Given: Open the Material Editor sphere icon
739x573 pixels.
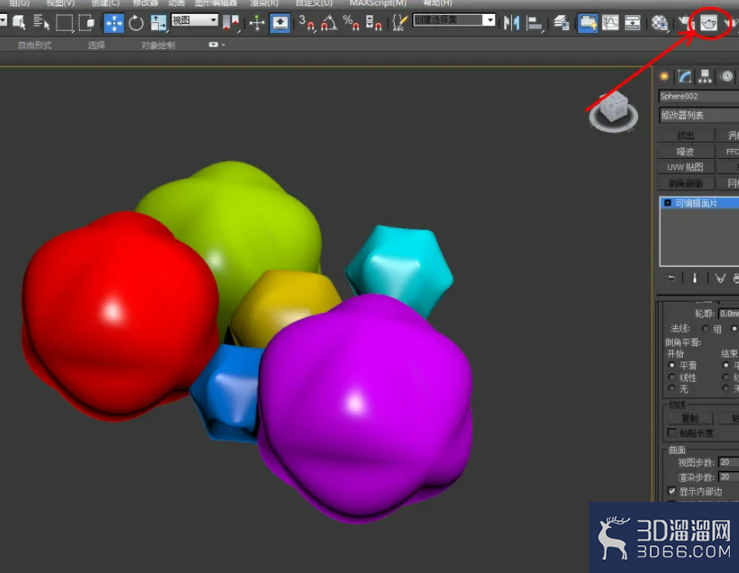Looking at the screenshot, I should click(659, 22).
